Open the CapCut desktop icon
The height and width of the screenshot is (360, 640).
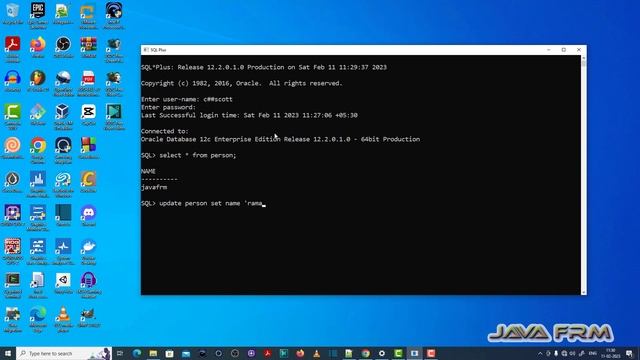click(x=88, y=114)
